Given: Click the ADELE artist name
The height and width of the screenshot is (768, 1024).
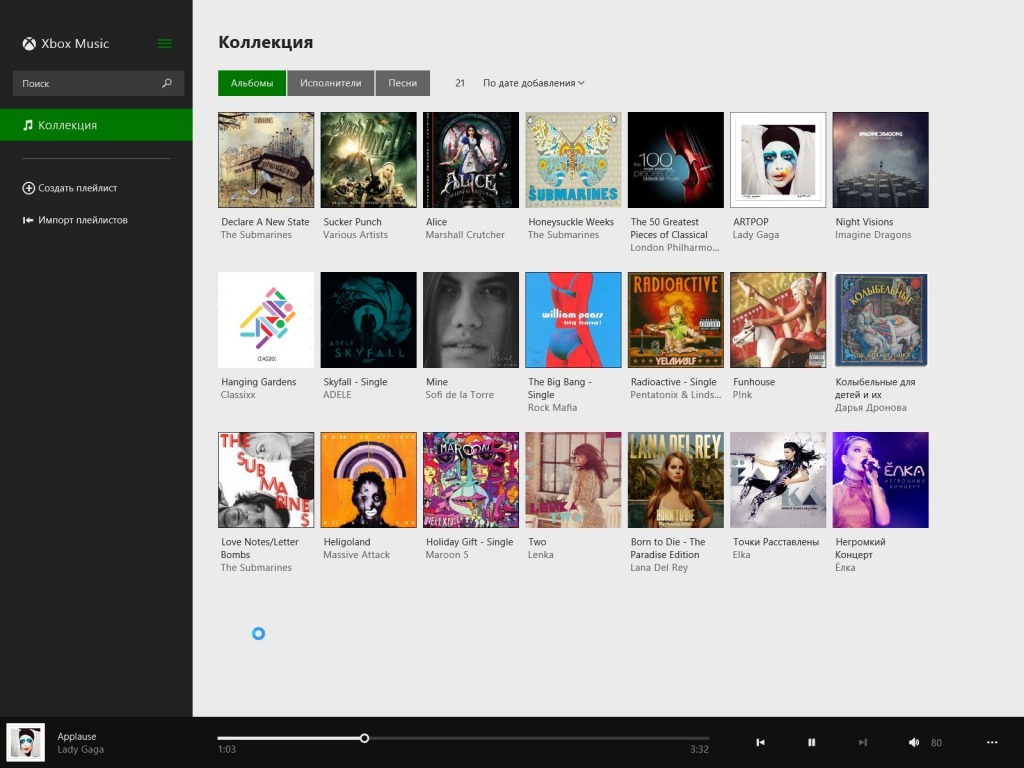Looking at the screenshot, I should click(337, 395).
